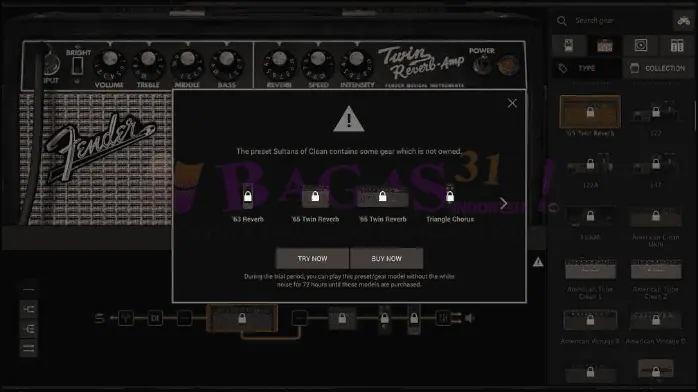Click the Buy Now button

point(386,259)
